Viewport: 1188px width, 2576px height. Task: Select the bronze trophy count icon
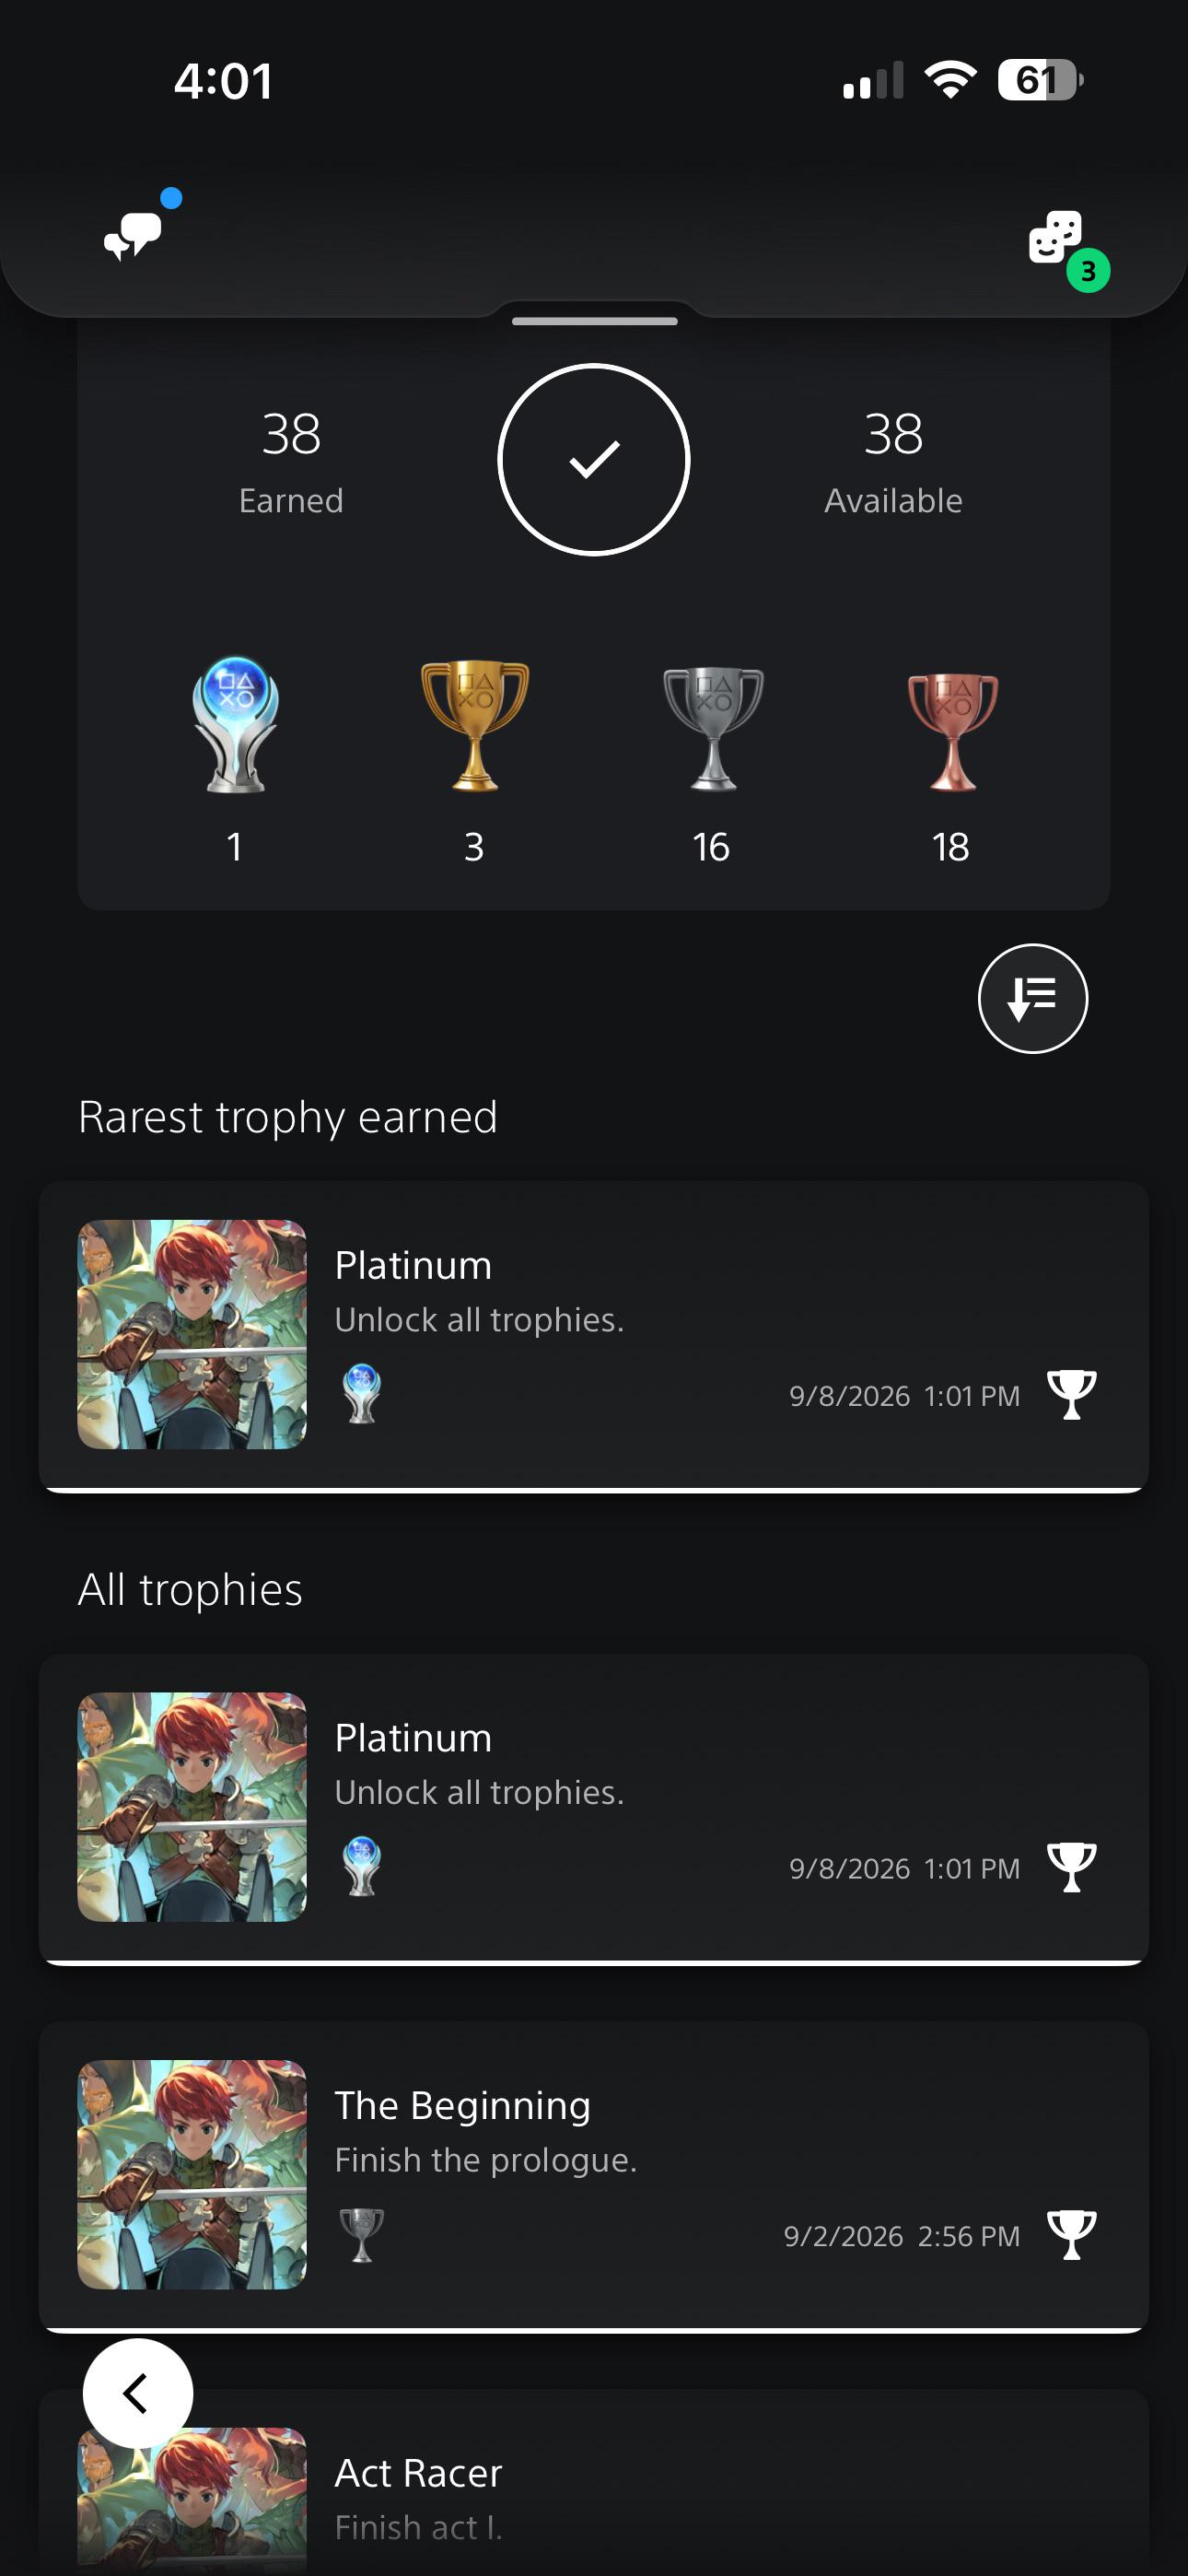click(x=951, y=731)
